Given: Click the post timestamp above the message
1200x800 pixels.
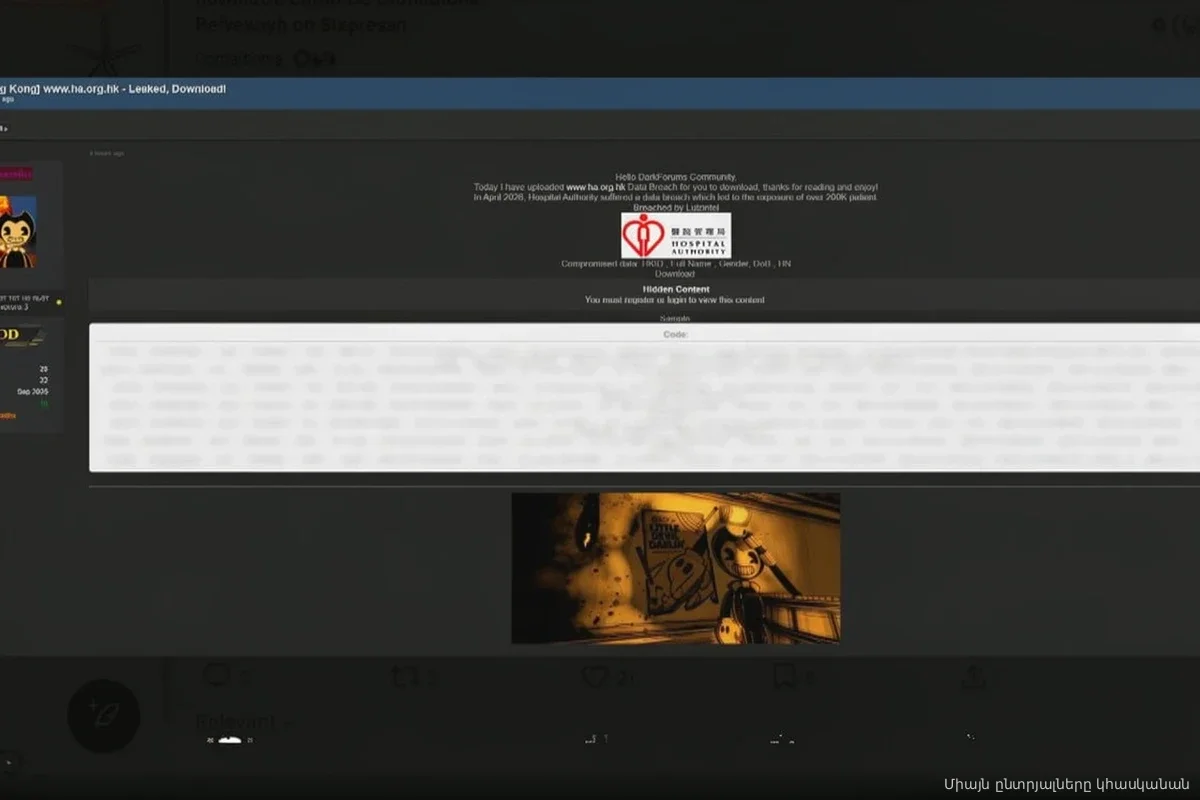Looking at the screenshot, I should (x=107, y=153).
